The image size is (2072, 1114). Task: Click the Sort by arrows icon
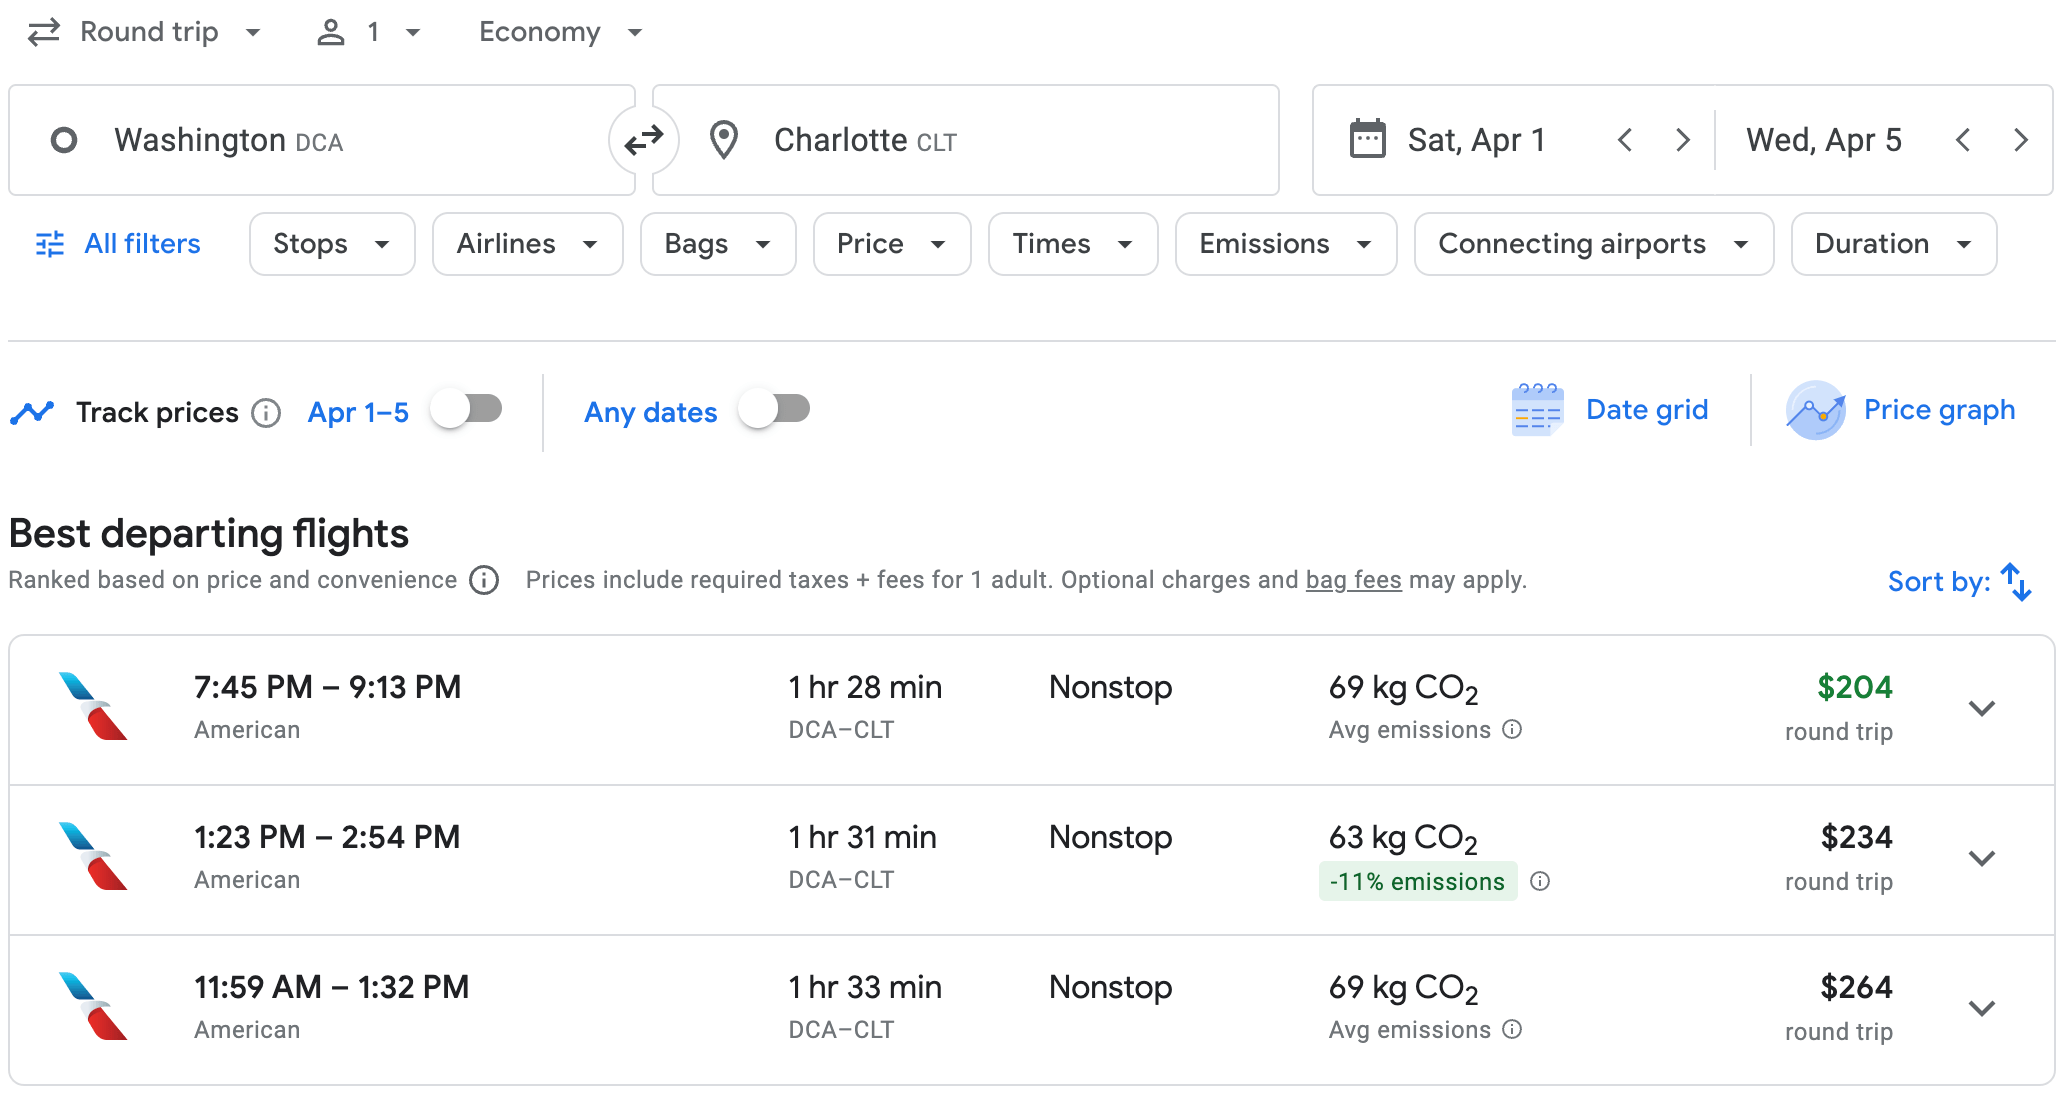[x=2016, y=582]
